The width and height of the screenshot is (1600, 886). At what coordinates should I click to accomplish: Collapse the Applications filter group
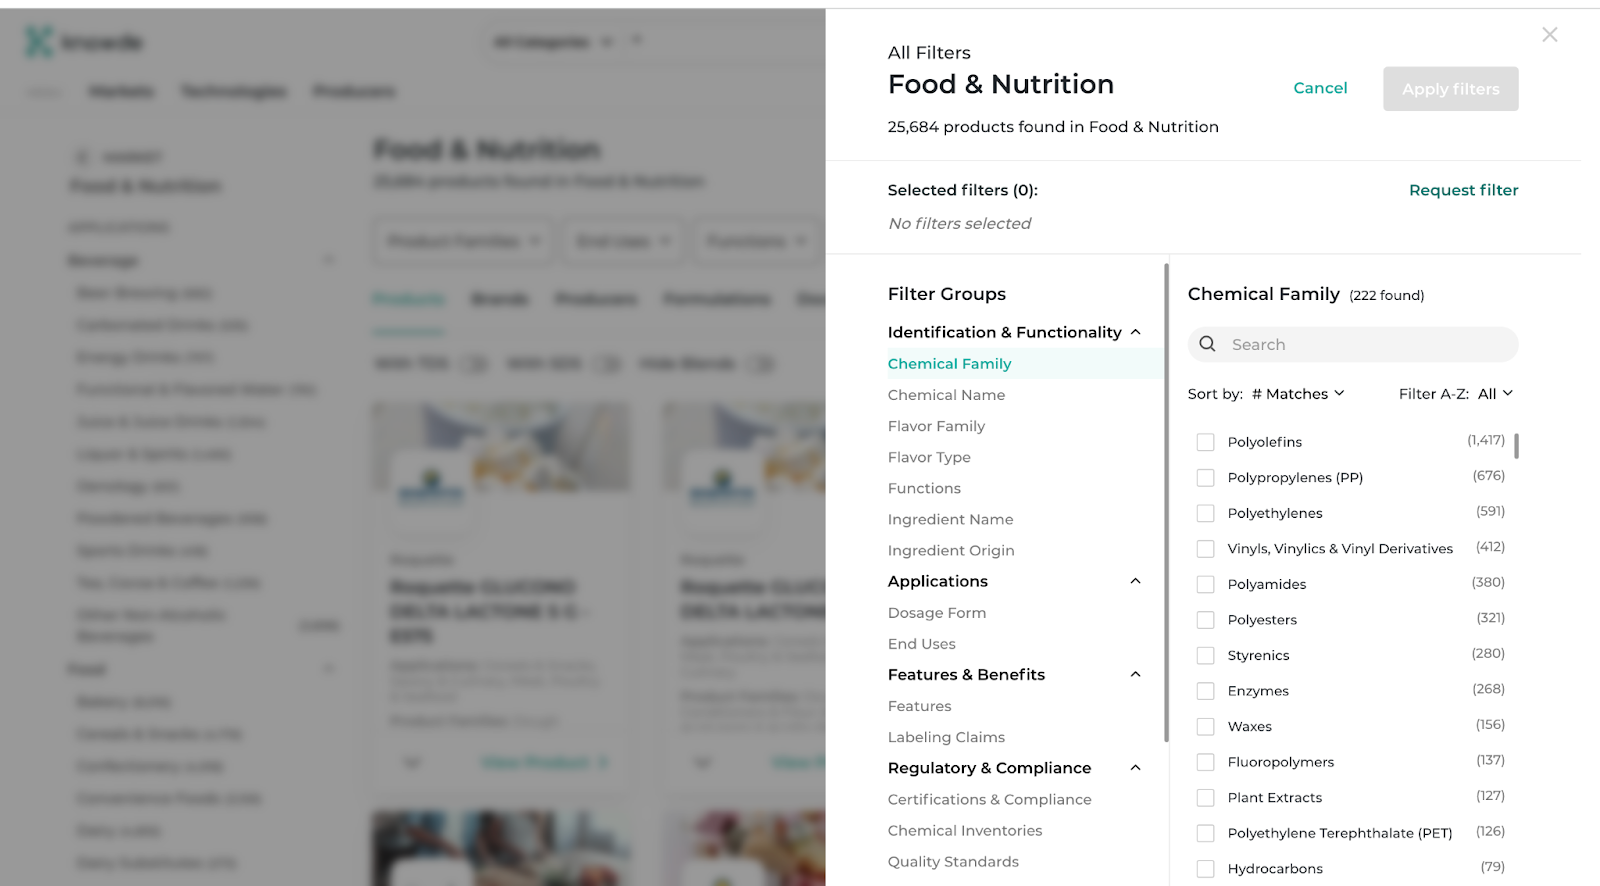pyautogui.click(x=1135, y=581)
